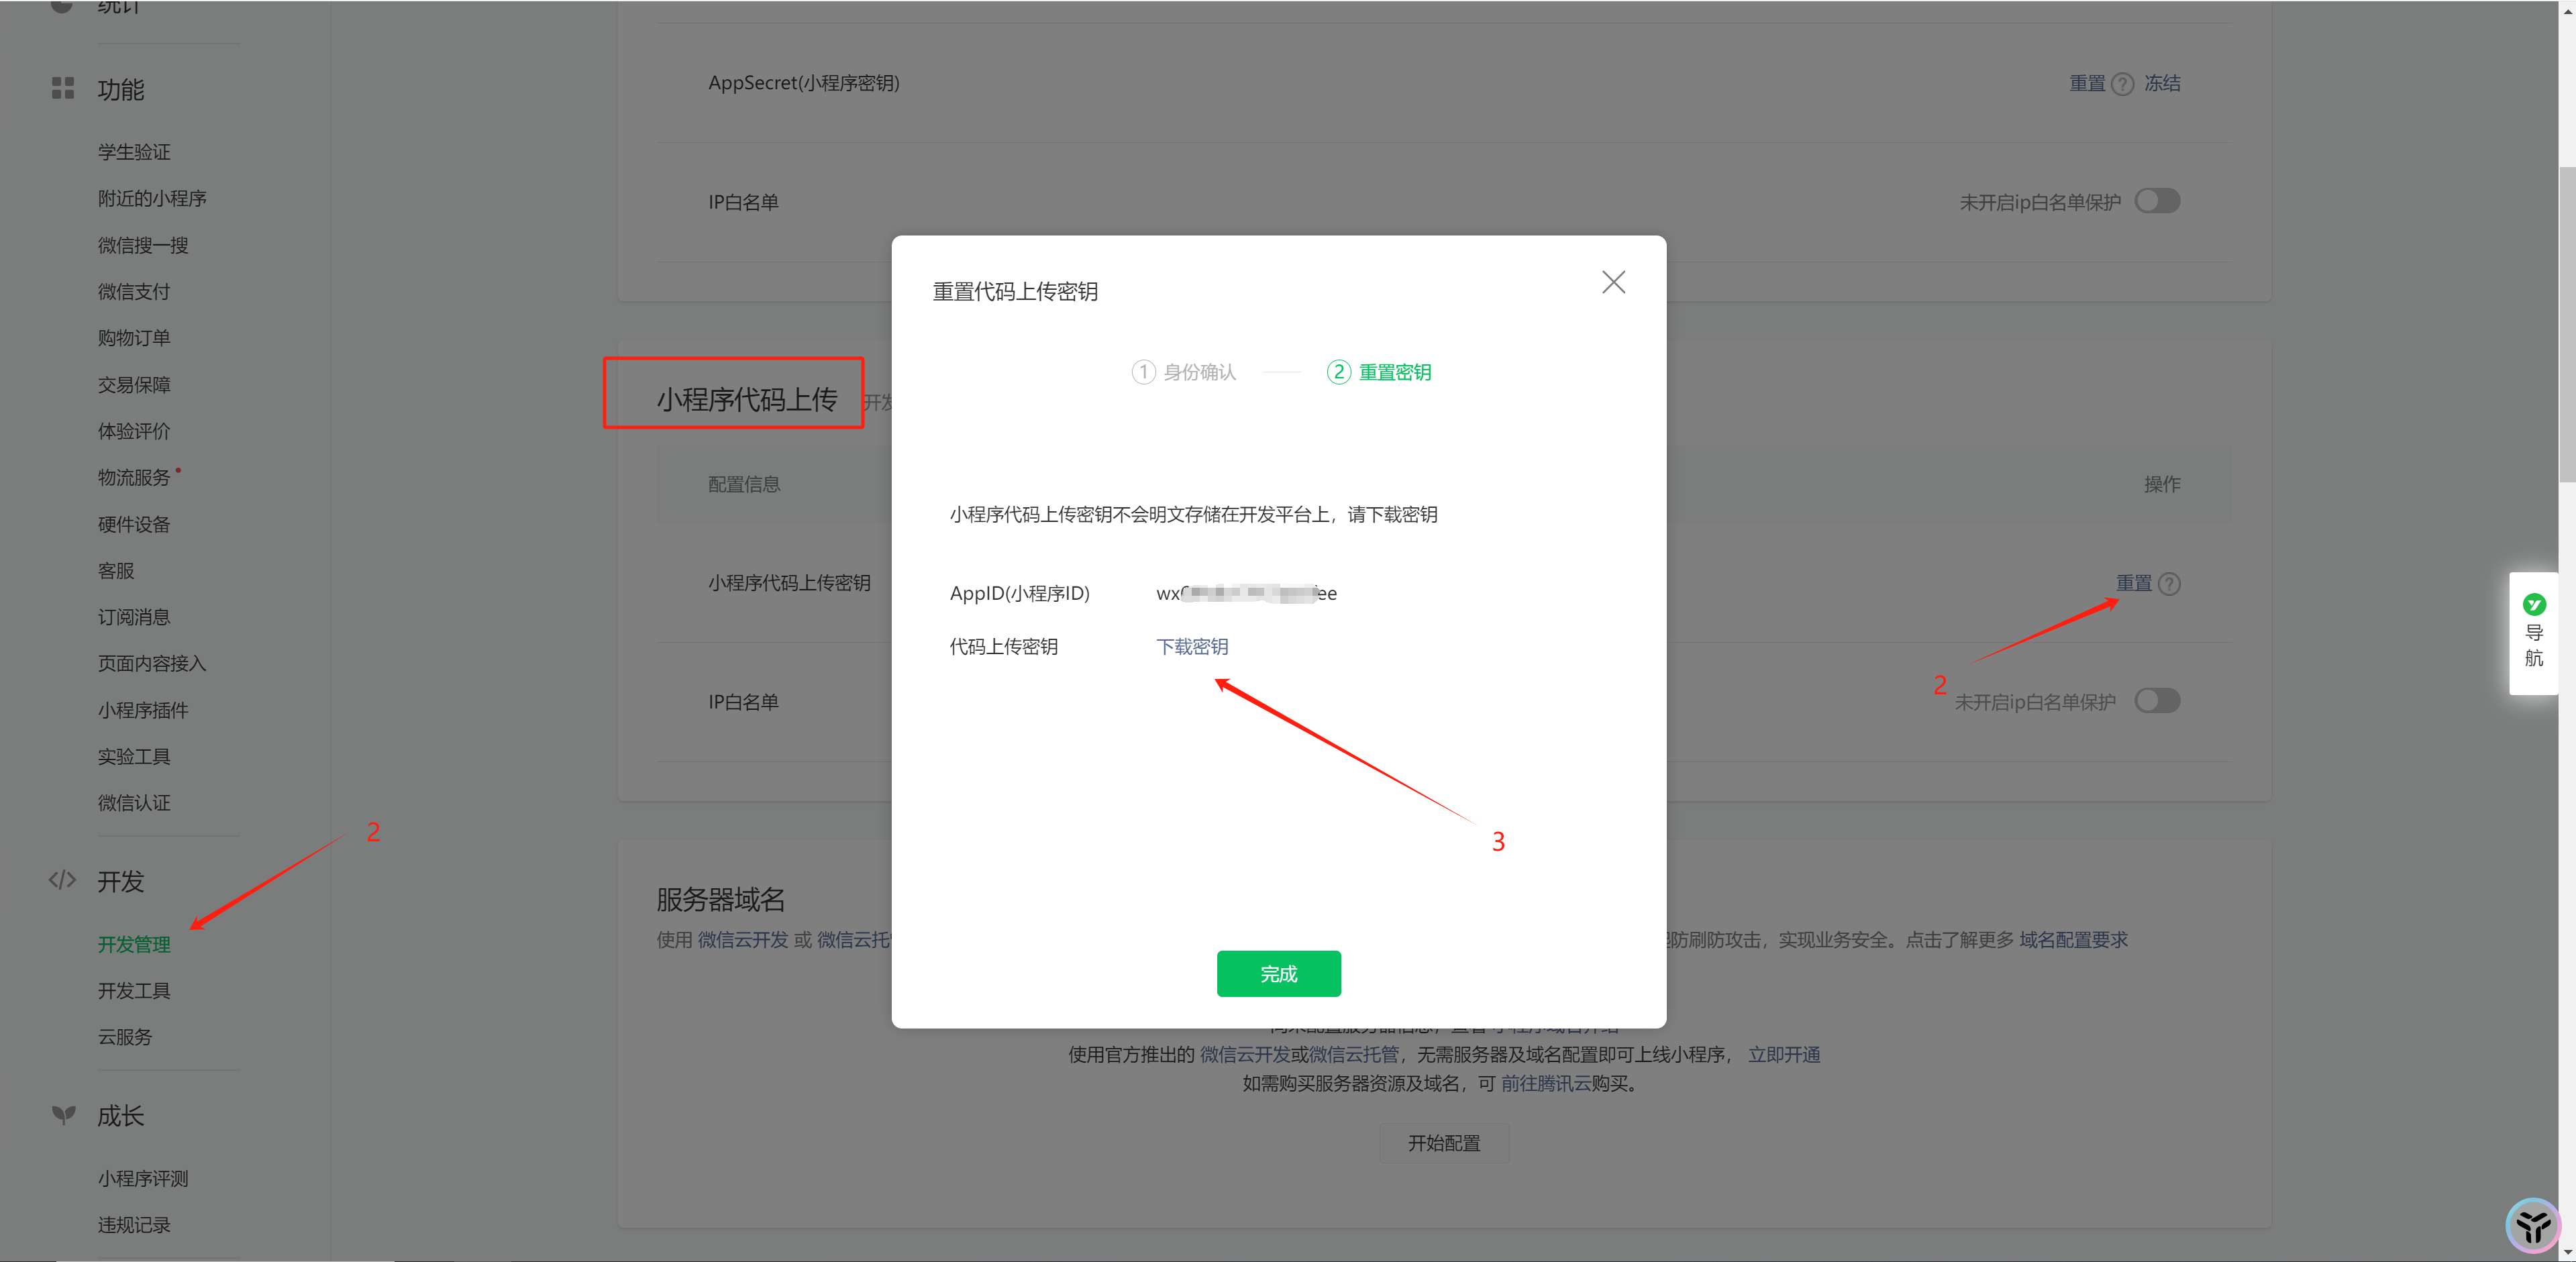The image size is (2576, 1262).
Task: Open 附近的小程序 menu item
Action: point(152,199)
